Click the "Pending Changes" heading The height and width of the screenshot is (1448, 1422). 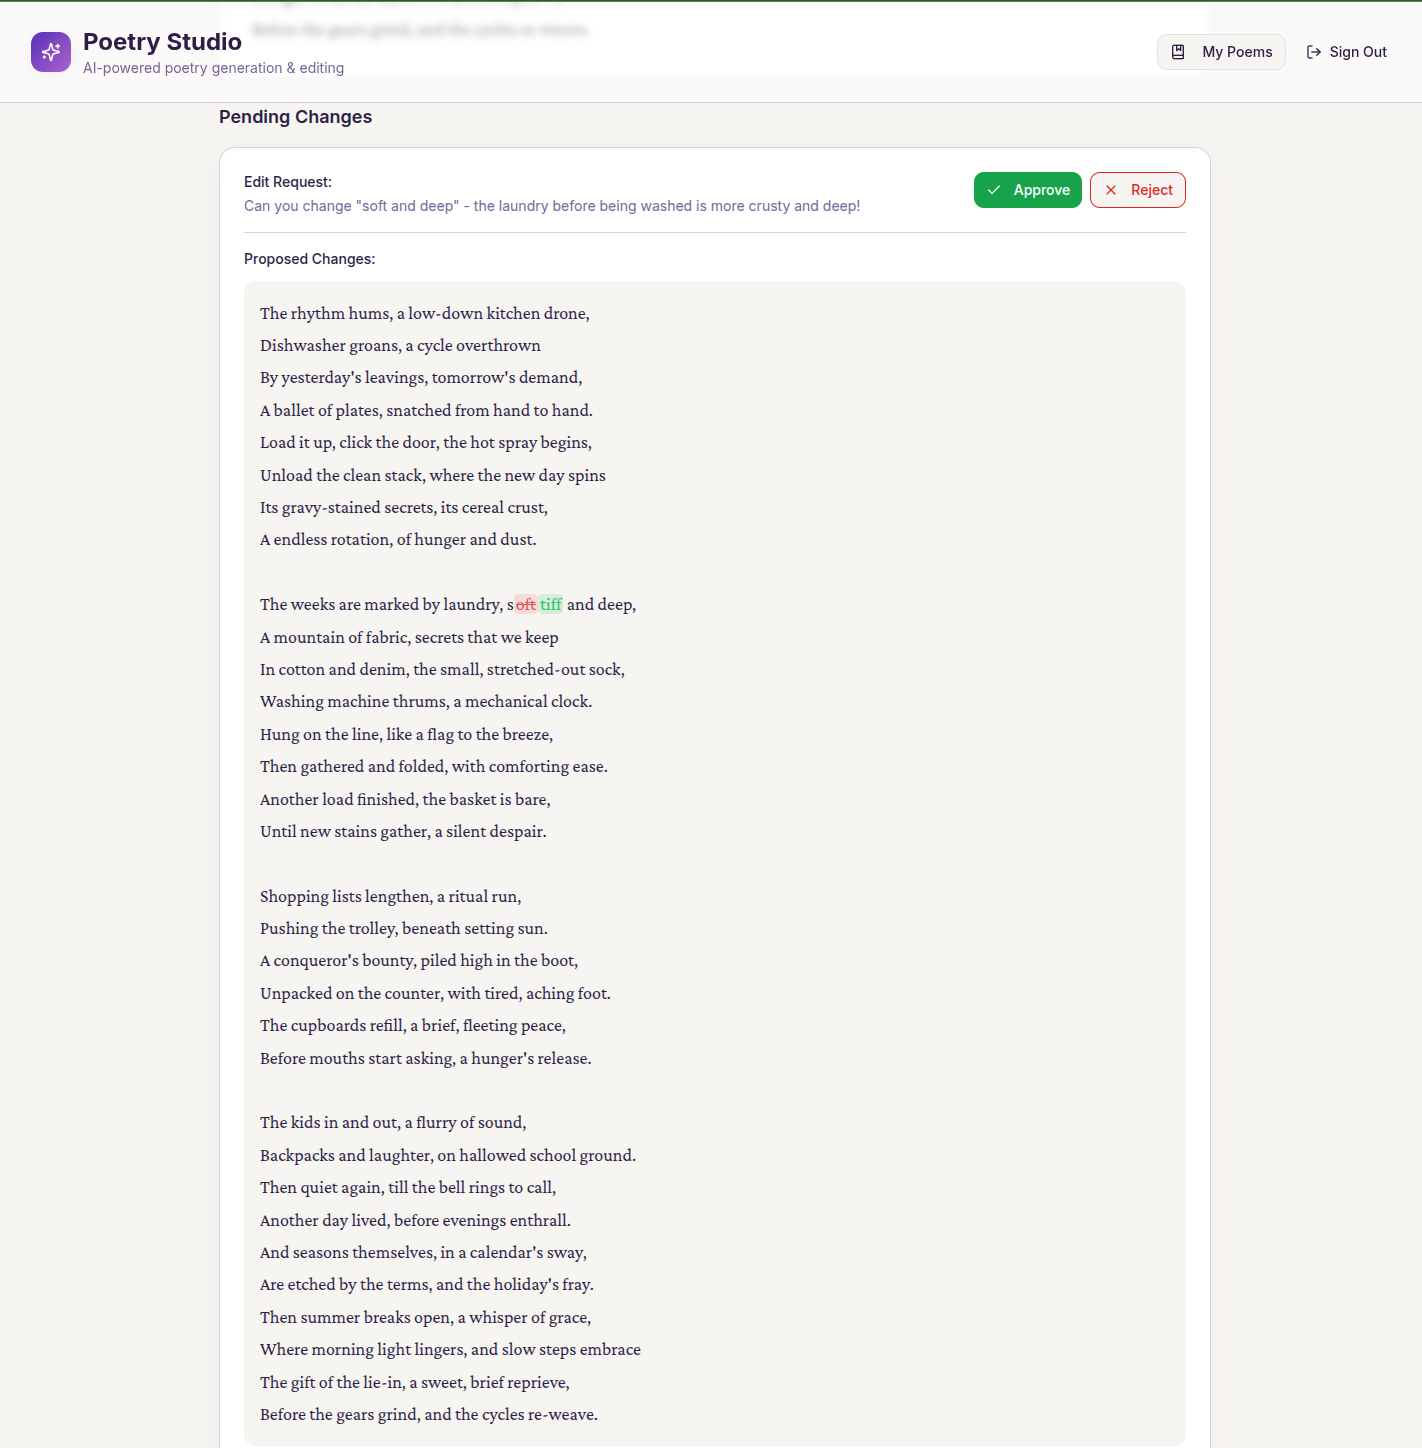(x=295, y=117)
